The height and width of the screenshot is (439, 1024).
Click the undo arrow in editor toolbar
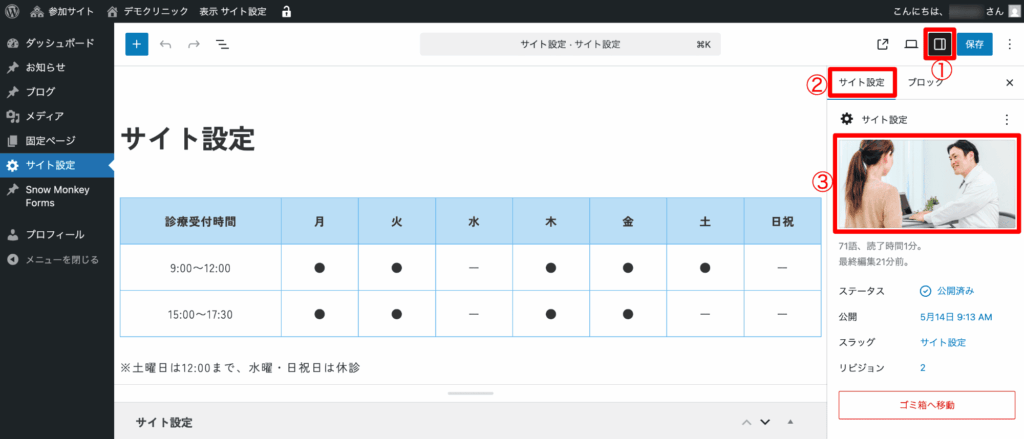click(165, 44)
